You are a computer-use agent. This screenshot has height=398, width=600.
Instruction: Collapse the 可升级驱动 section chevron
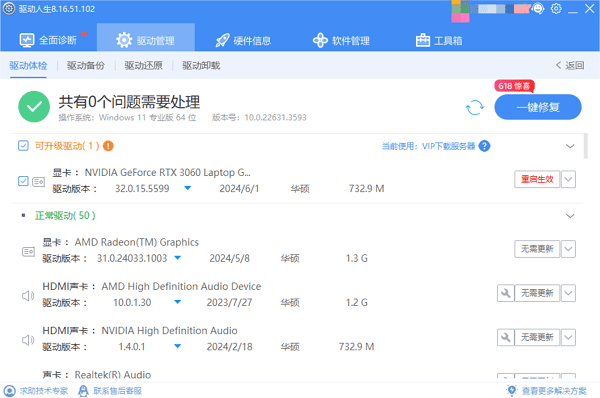click(570, 146)
